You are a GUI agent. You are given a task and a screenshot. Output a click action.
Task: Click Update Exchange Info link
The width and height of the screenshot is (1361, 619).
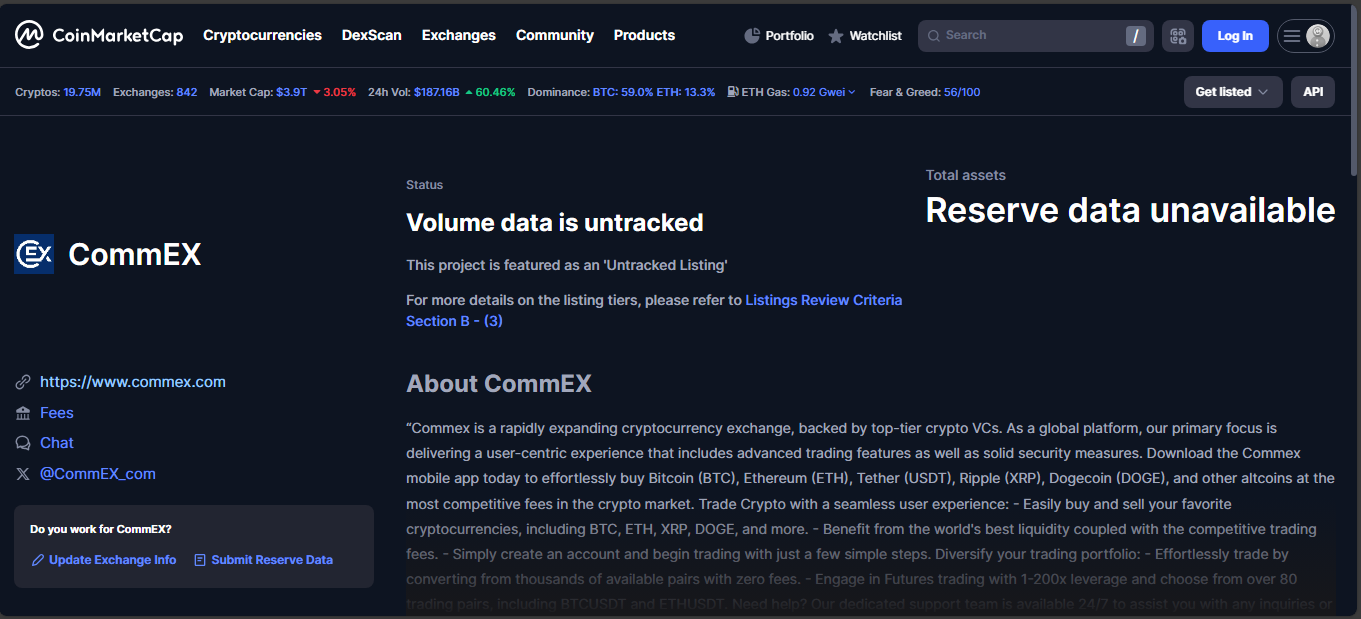[112, 560]
